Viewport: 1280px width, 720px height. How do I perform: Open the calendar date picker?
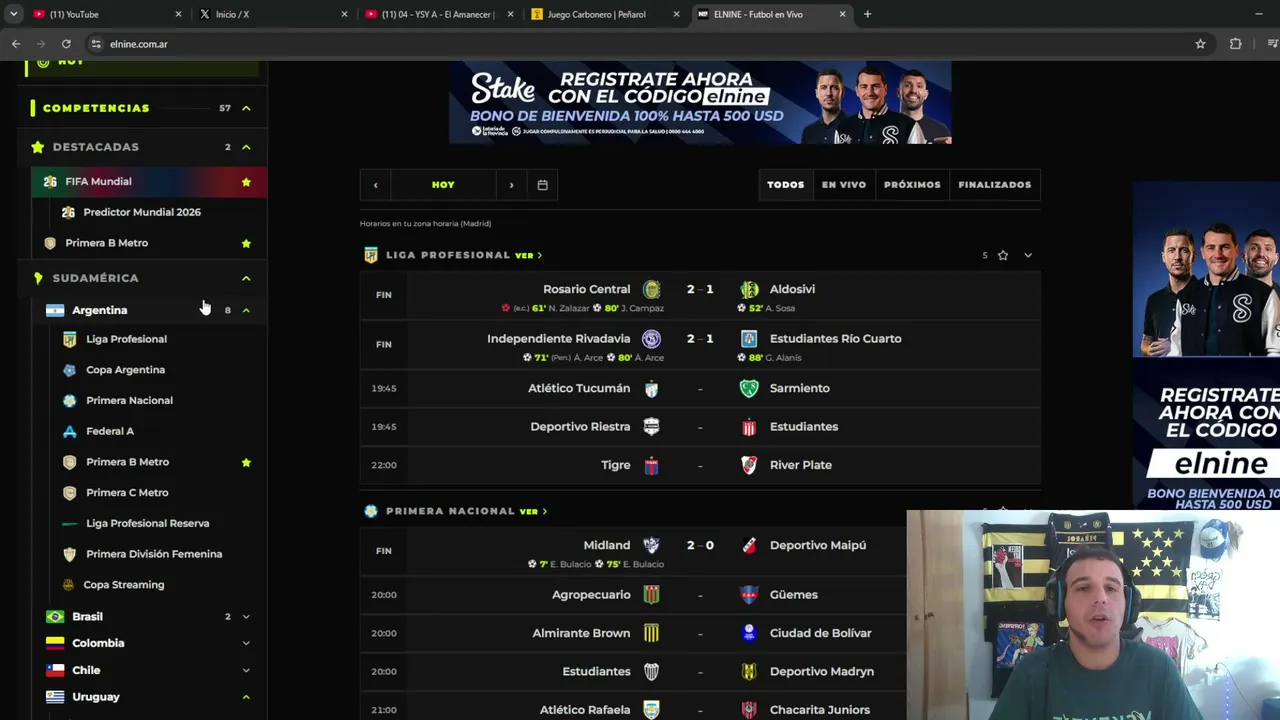(x=542, y=185)
